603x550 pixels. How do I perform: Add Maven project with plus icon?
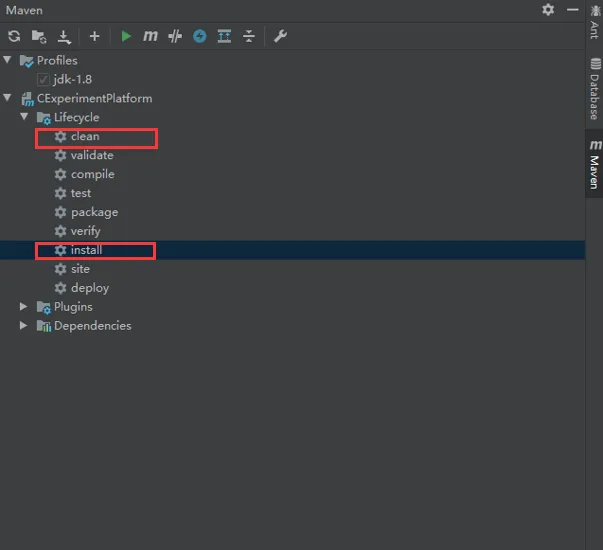pyautogui.click(x=94, y=36)
